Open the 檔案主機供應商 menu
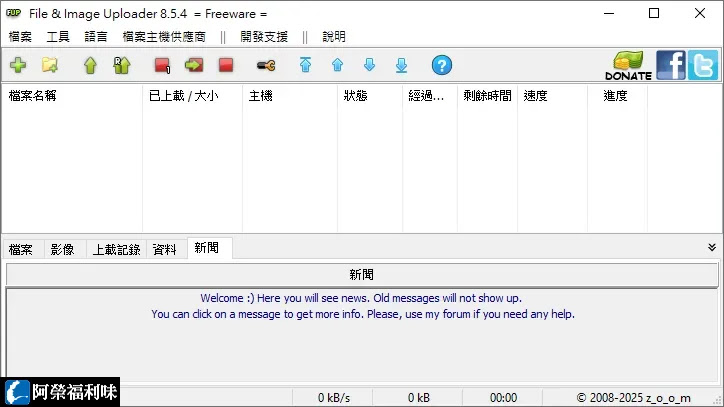Screen dimensions: 724x407 tap(164, 36)
